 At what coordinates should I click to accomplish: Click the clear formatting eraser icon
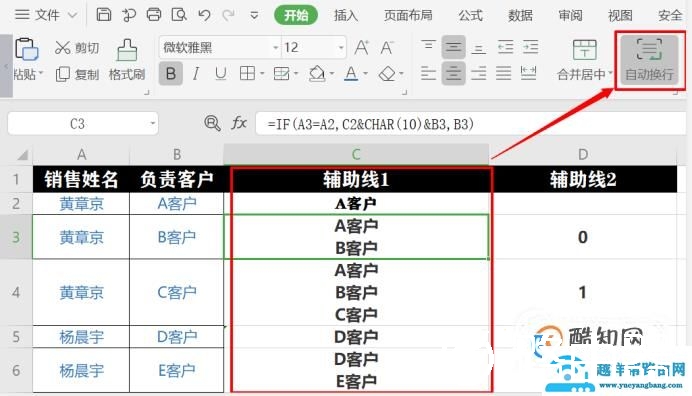point(387,73)
